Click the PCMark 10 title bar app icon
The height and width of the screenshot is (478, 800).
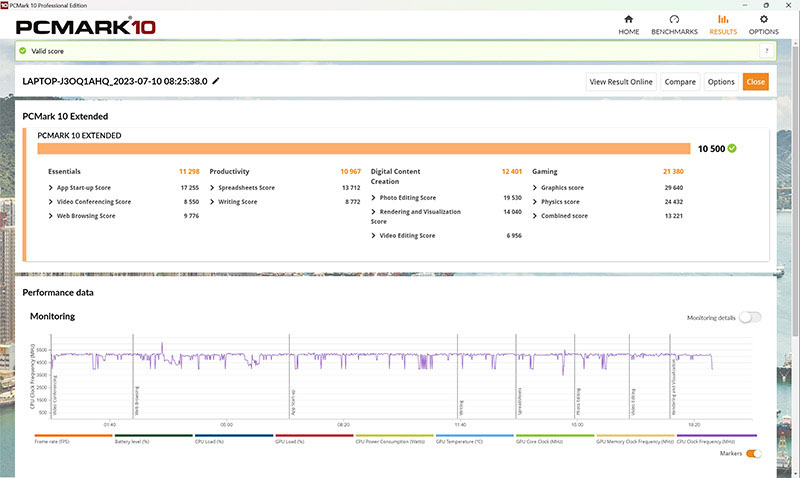coord(5,5)
